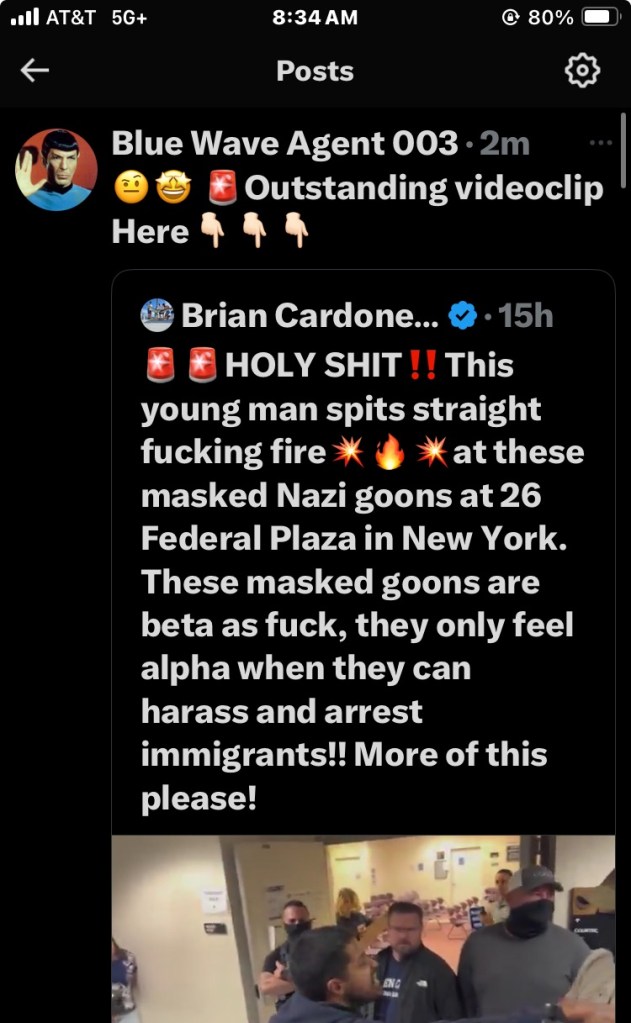Open the settings gear icon

[x=582, y=70]
